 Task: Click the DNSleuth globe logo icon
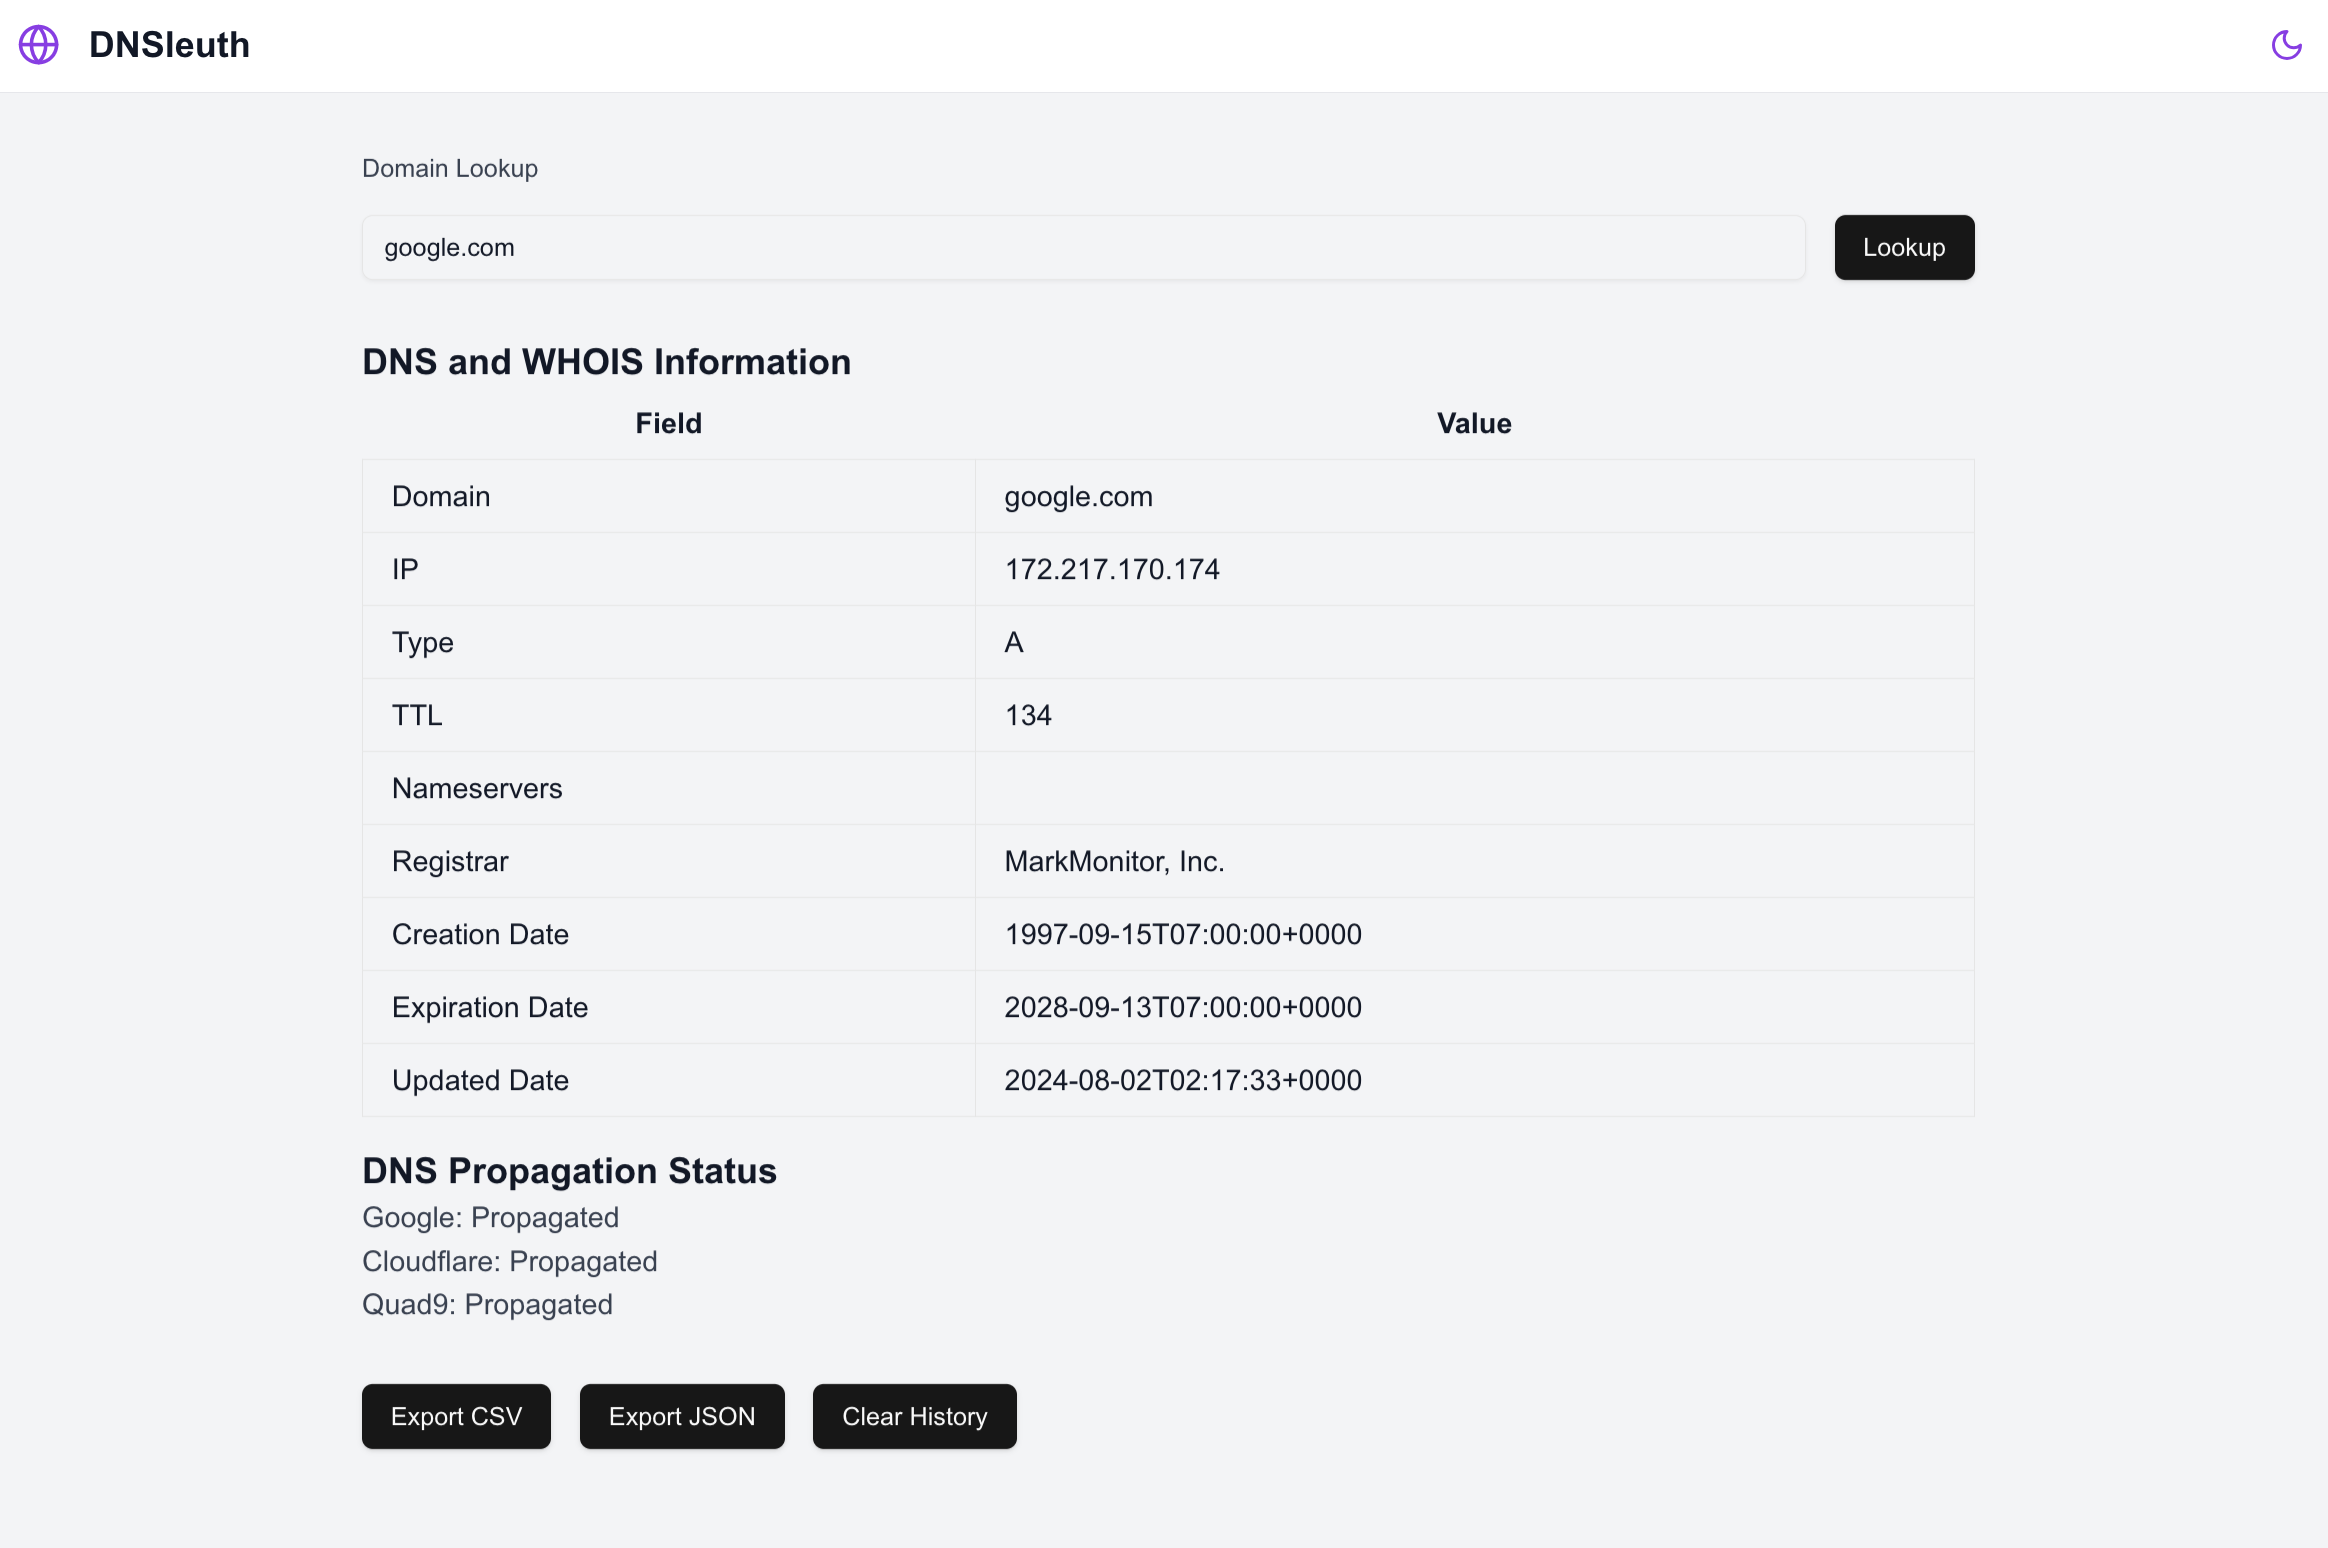tap(39, 45)
